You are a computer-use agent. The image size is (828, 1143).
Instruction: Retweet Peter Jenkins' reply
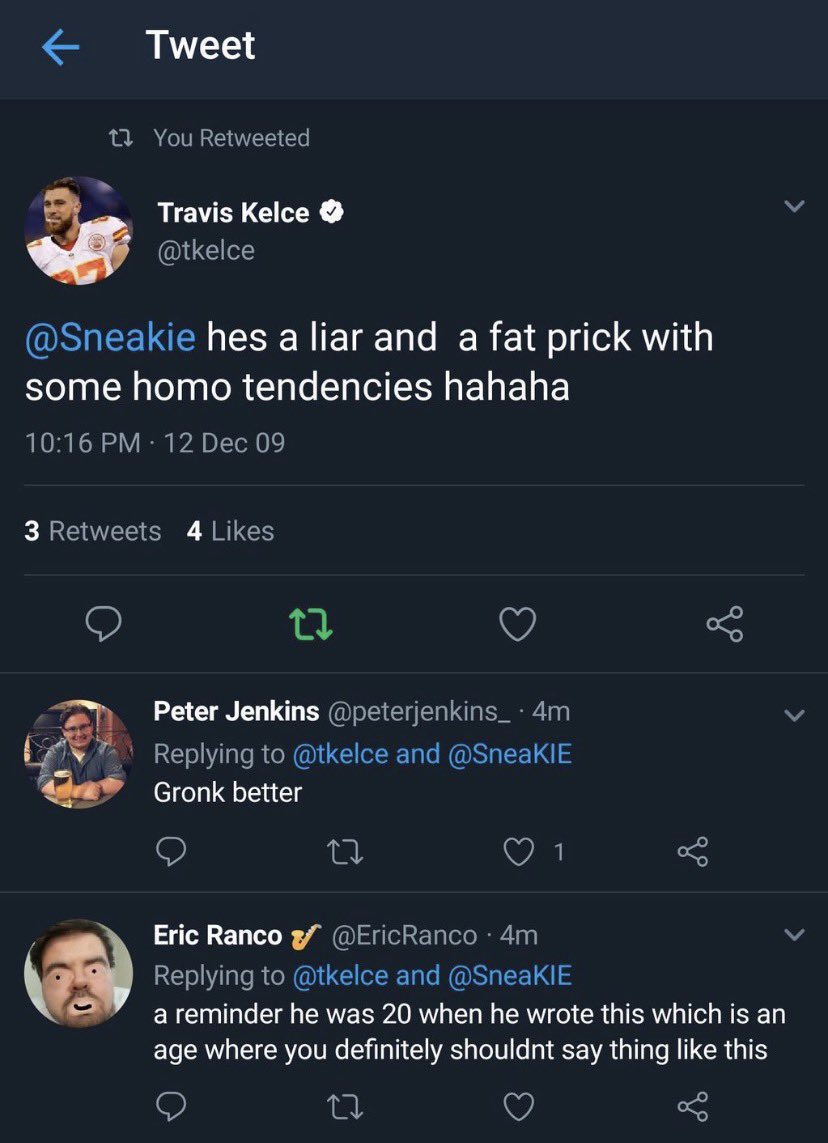coord(345,851)
